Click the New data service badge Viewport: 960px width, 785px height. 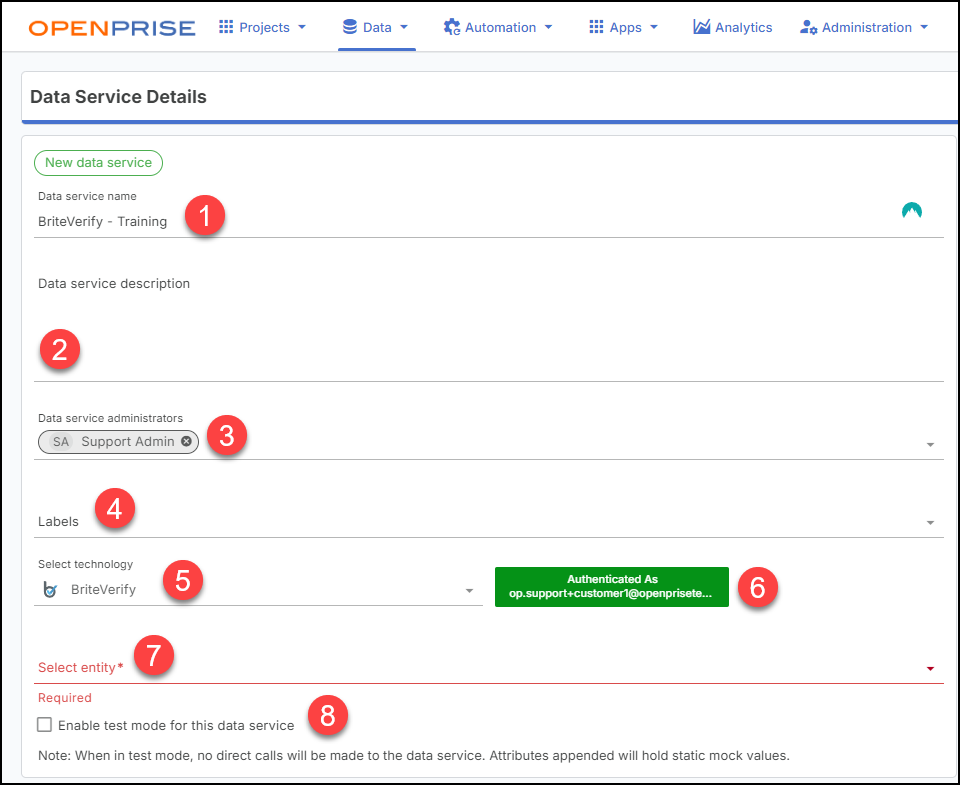(99, 163)
